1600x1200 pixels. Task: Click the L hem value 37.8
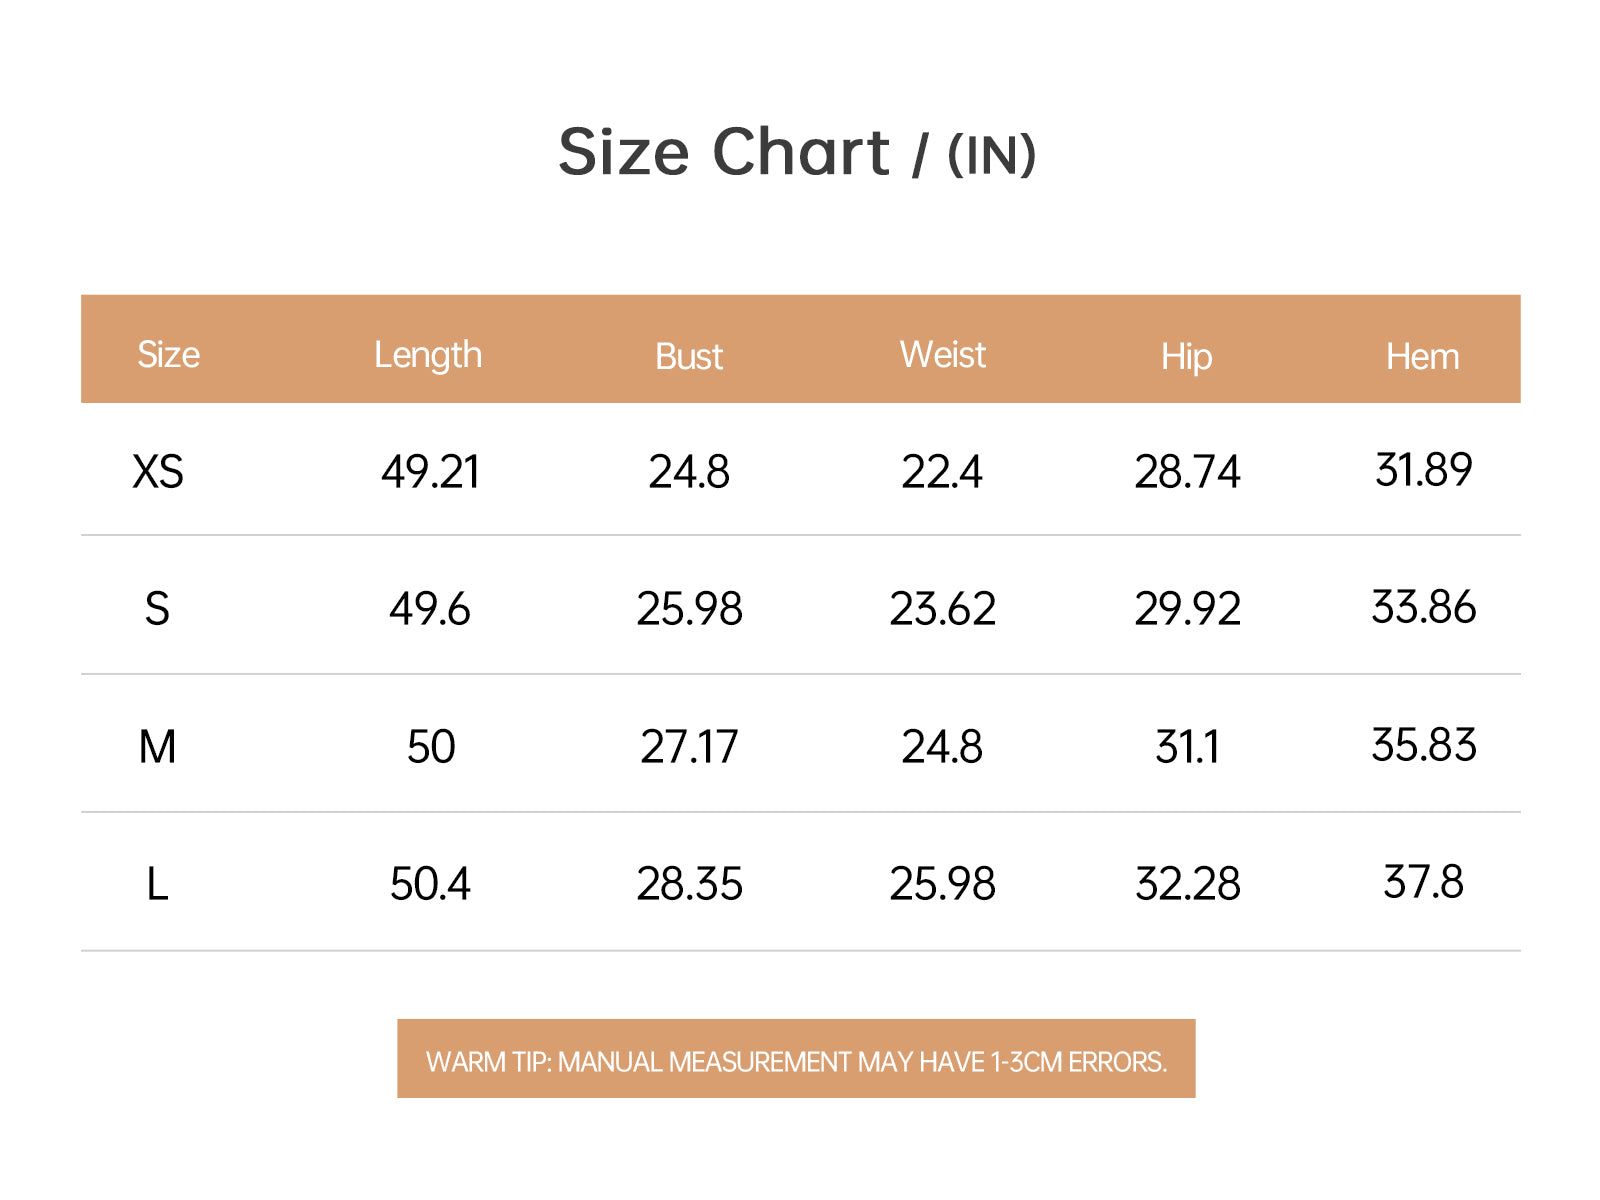tap(1423, 882)
